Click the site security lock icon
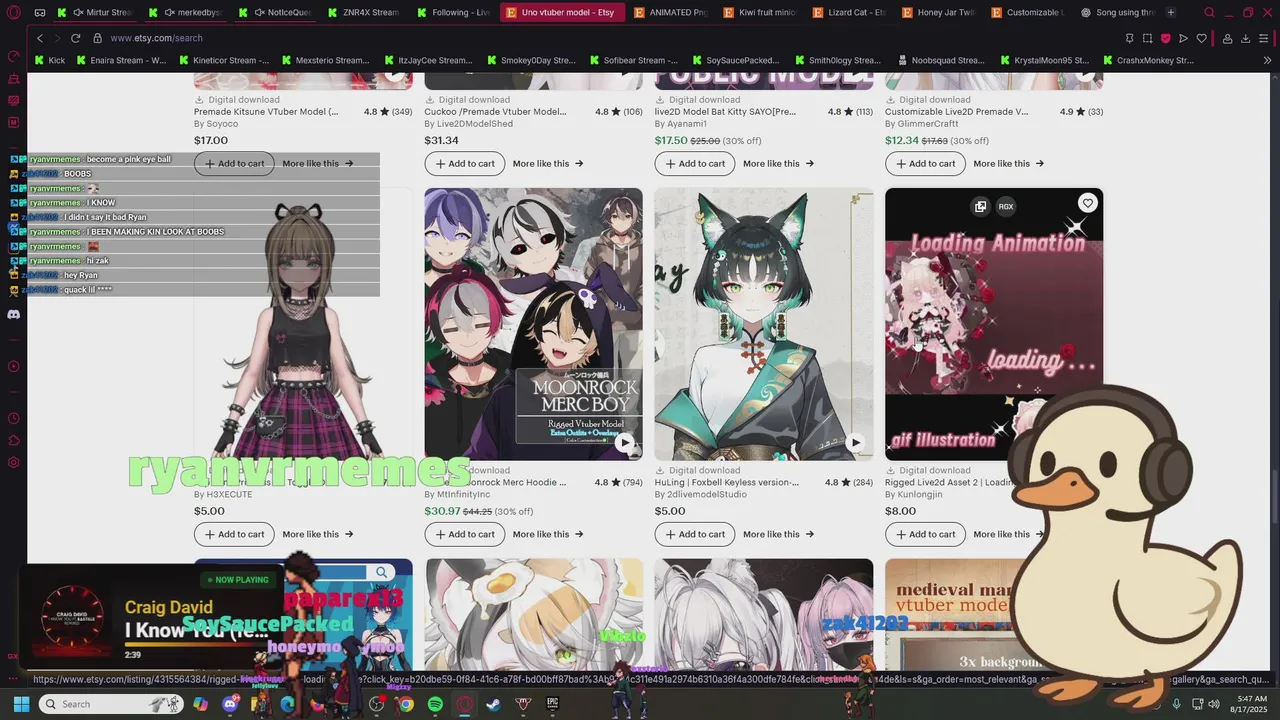 click(x=97, y=38)
